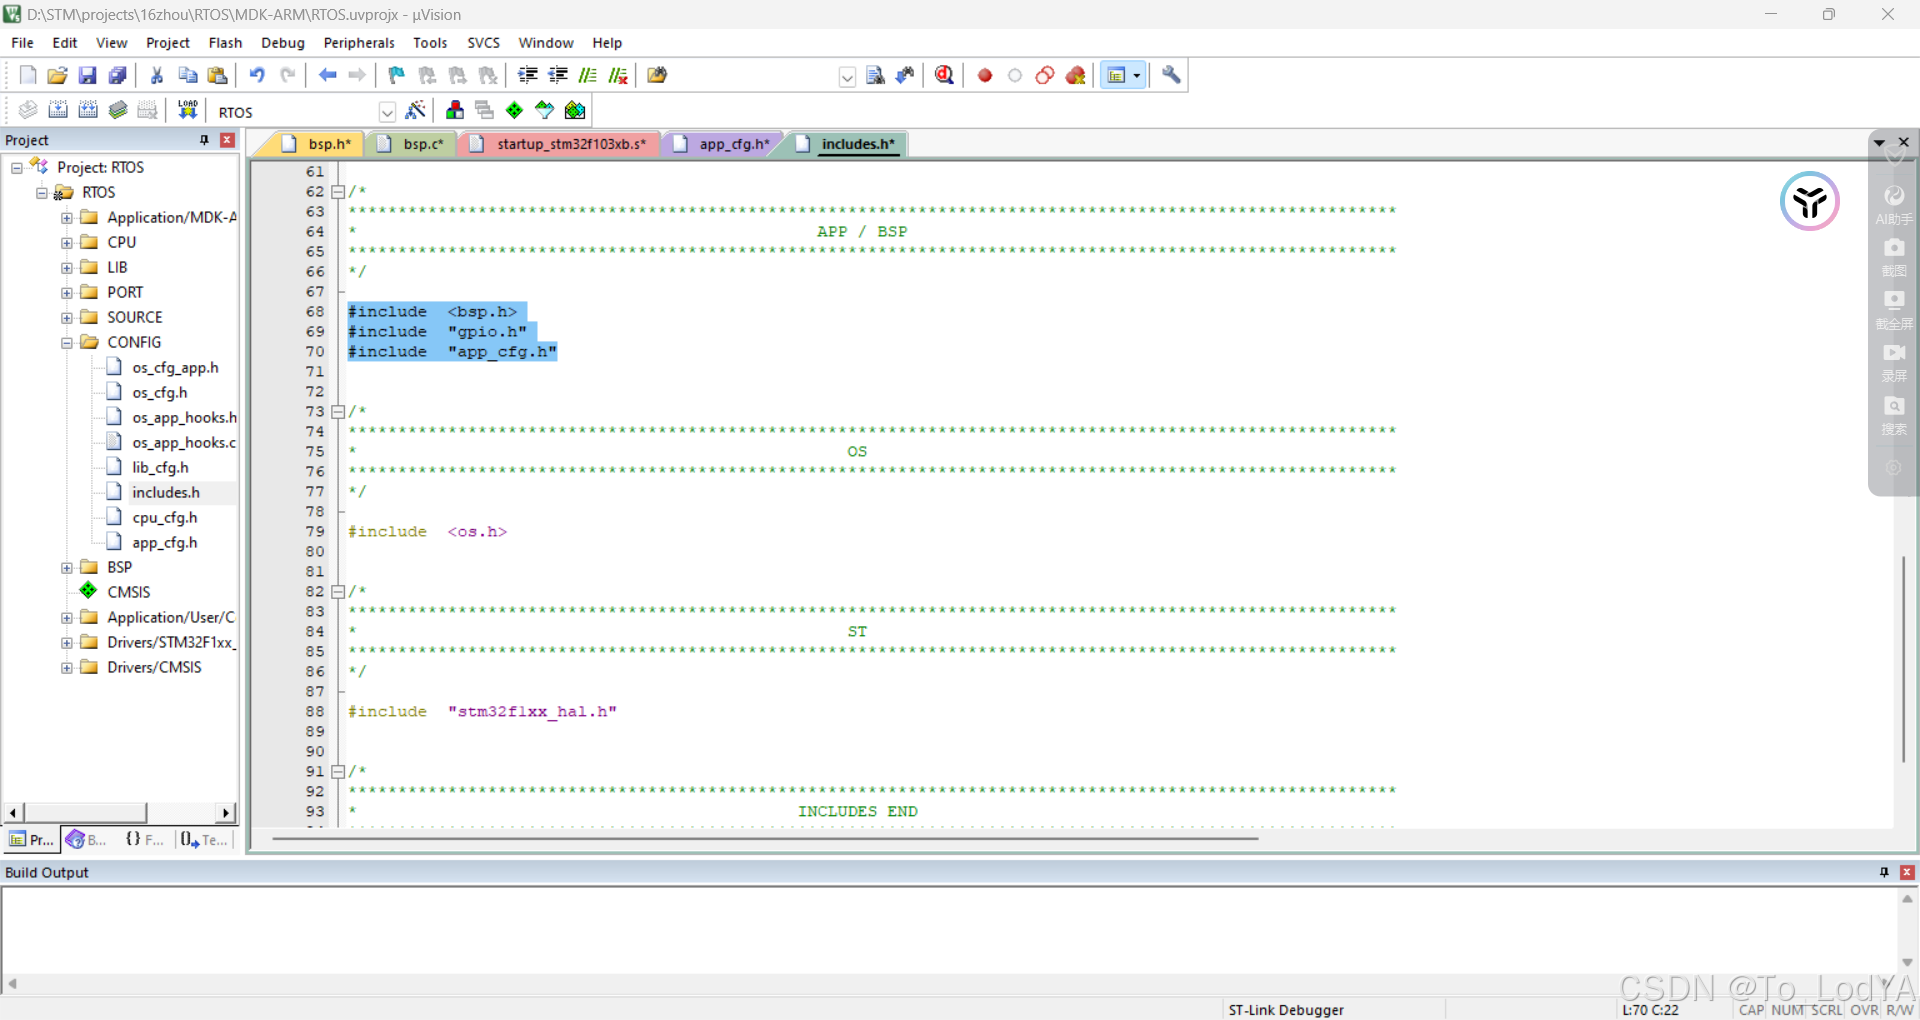Screen dimensions: 1920x1020
Task: Expand the SOURCE folder
Action: pos(67,318)
